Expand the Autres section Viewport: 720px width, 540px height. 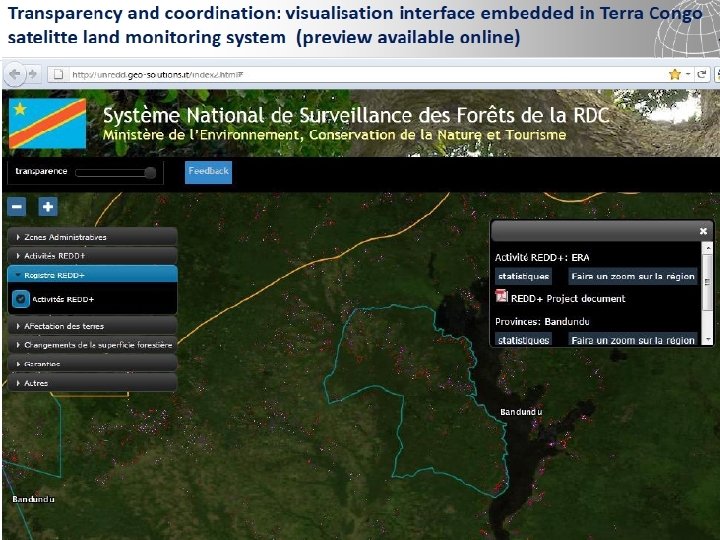click(92, 382)
